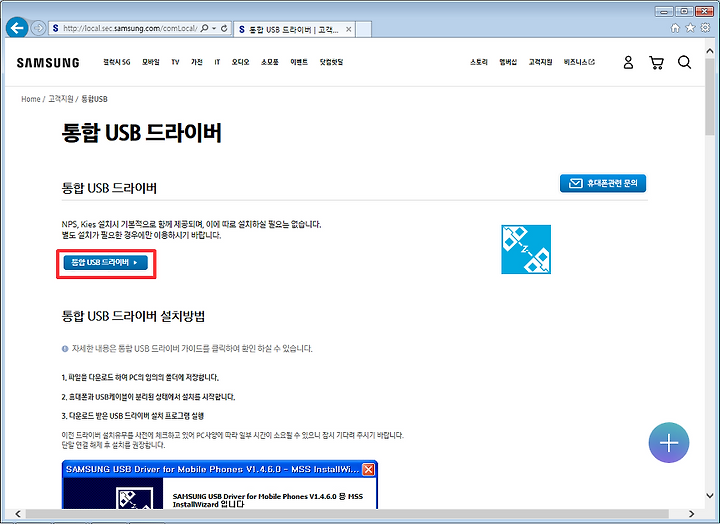This screenshot has height=524, width=720.
Task: Click the installer dialog title bar text
Action: tap(212, 469)
